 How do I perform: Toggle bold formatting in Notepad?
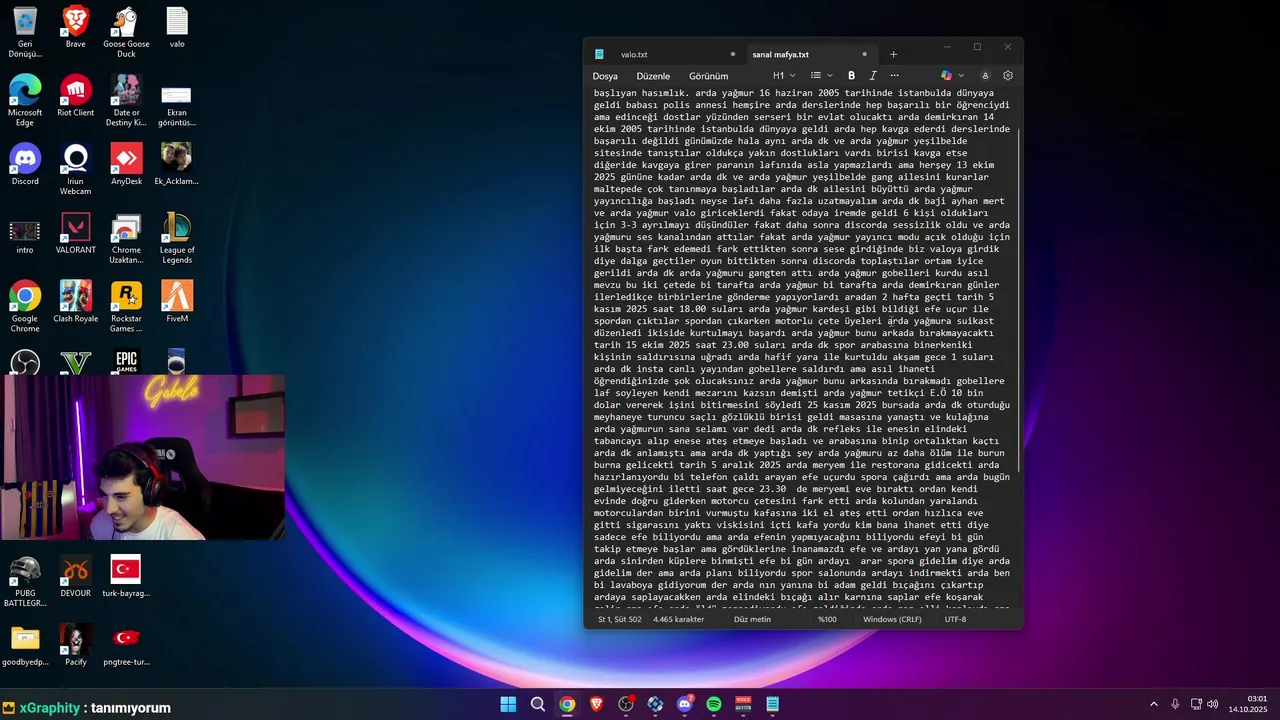(852, 76)
